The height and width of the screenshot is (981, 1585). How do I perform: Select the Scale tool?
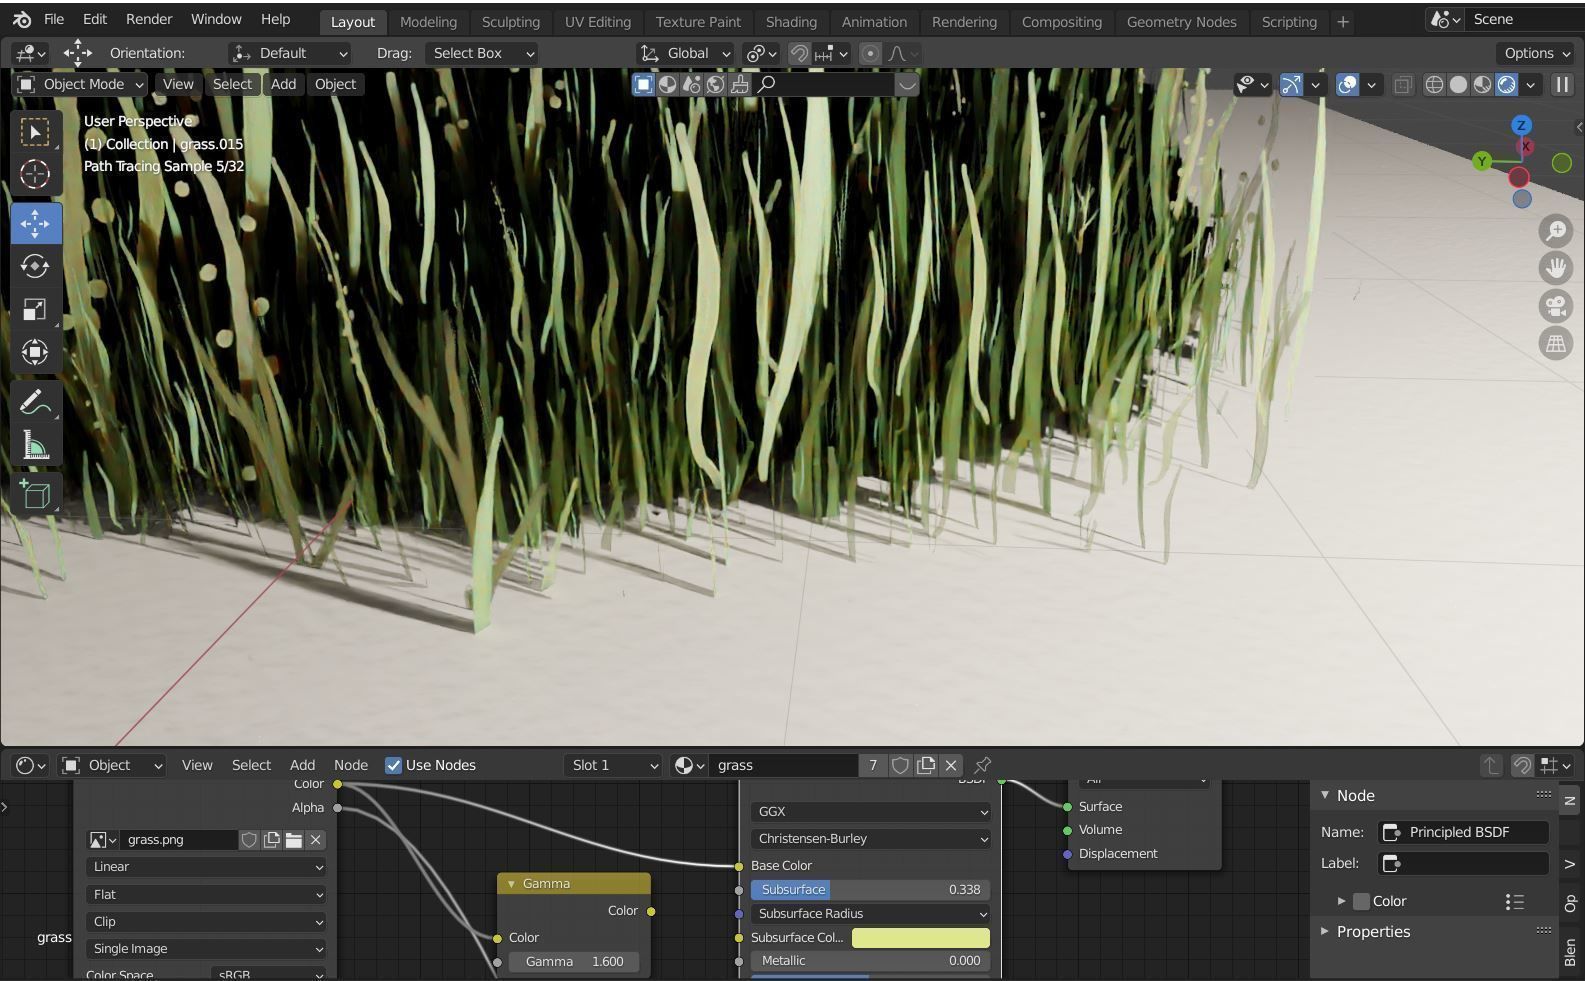(x=35, y=310)
